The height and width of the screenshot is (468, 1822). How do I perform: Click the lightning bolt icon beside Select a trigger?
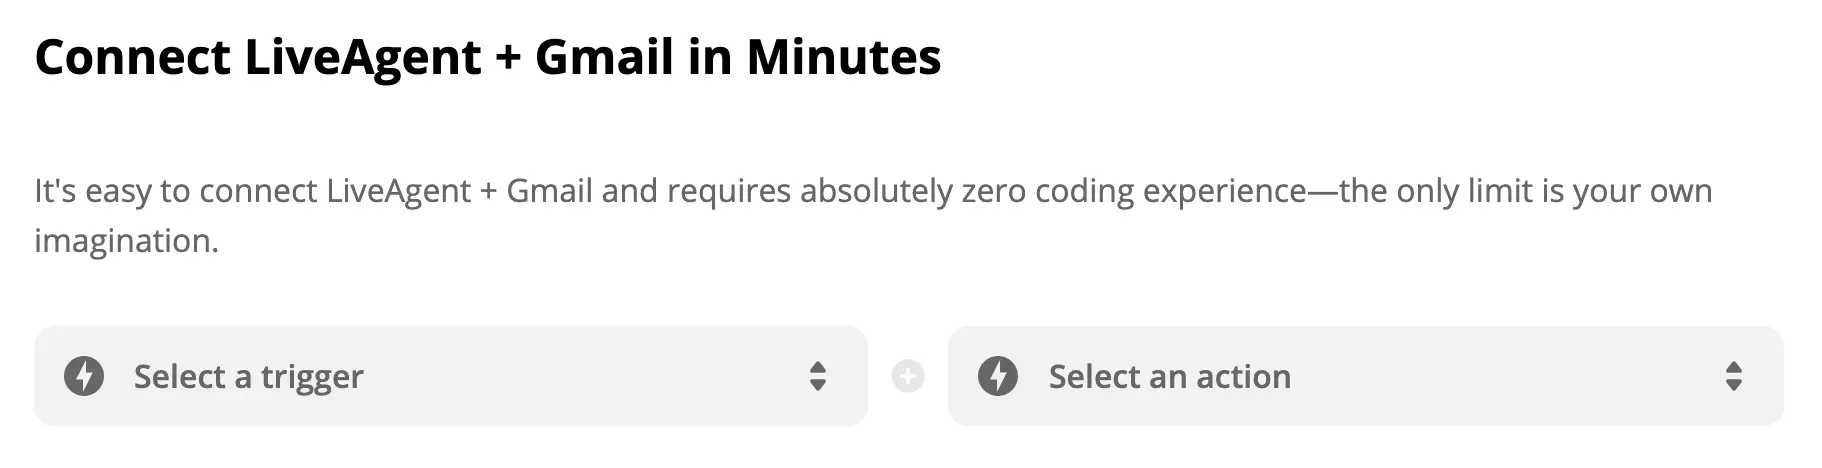pos(84,377)
